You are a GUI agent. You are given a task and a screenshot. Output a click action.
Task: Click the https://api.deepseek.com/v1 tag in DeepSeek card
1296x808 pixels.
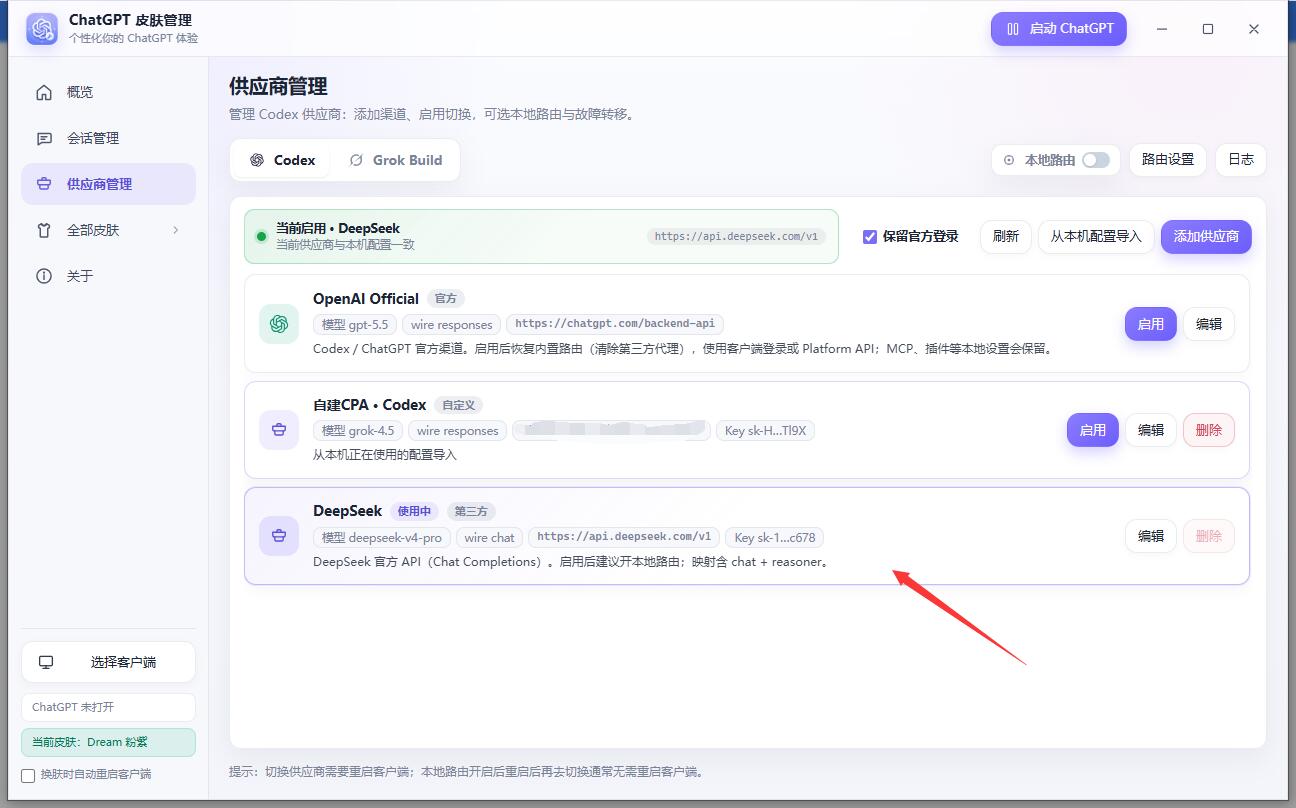[x=624, y=537]
